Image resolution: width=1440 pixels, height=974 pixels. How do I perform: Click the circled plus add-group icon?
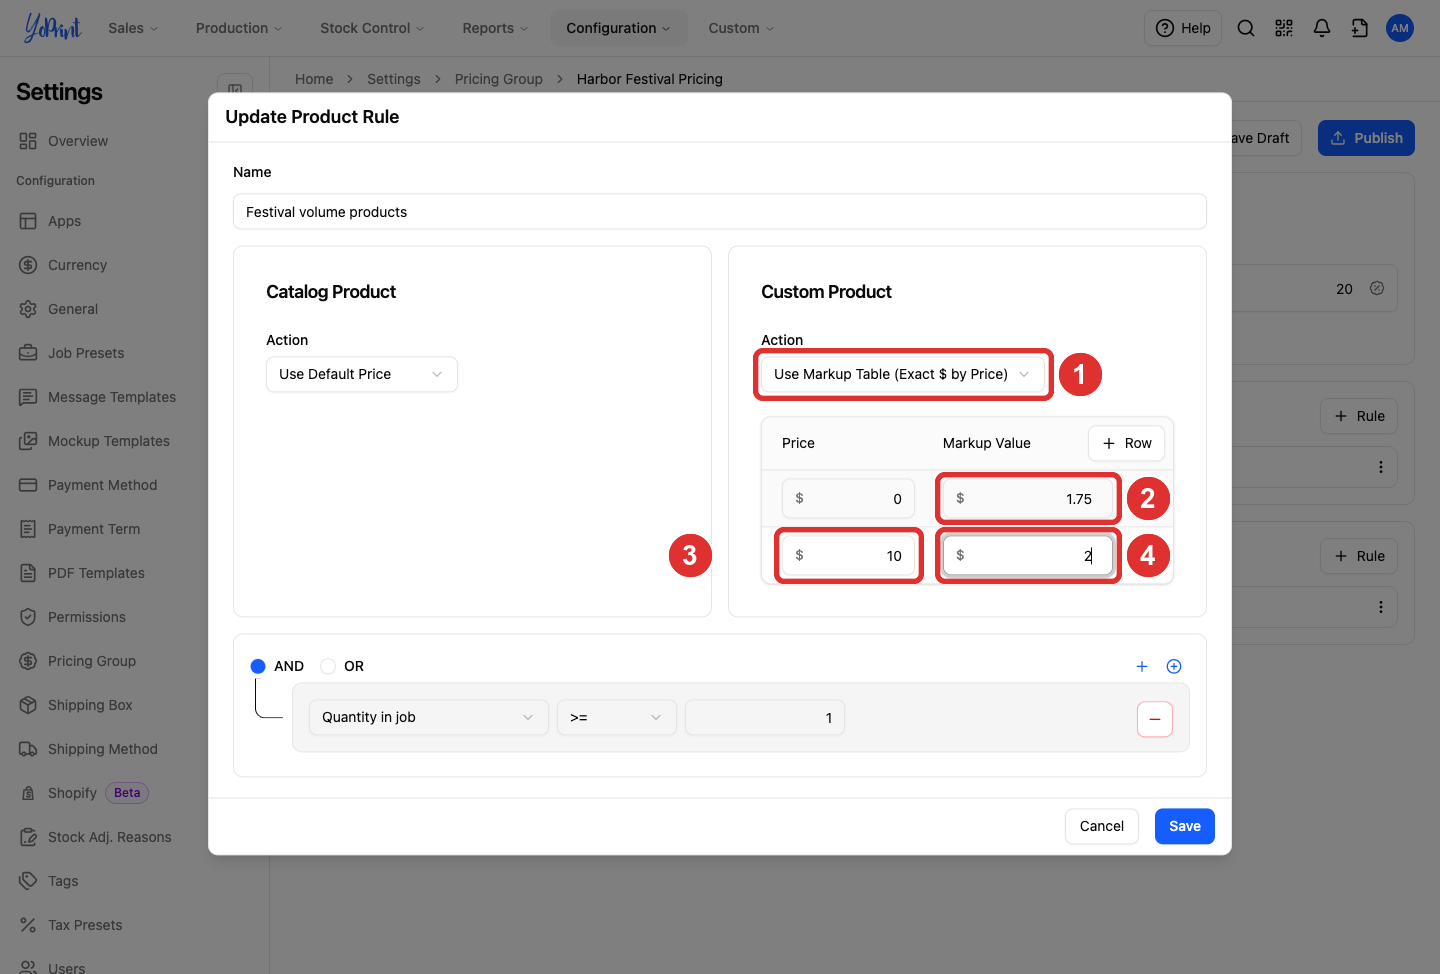click(1174, 666)
